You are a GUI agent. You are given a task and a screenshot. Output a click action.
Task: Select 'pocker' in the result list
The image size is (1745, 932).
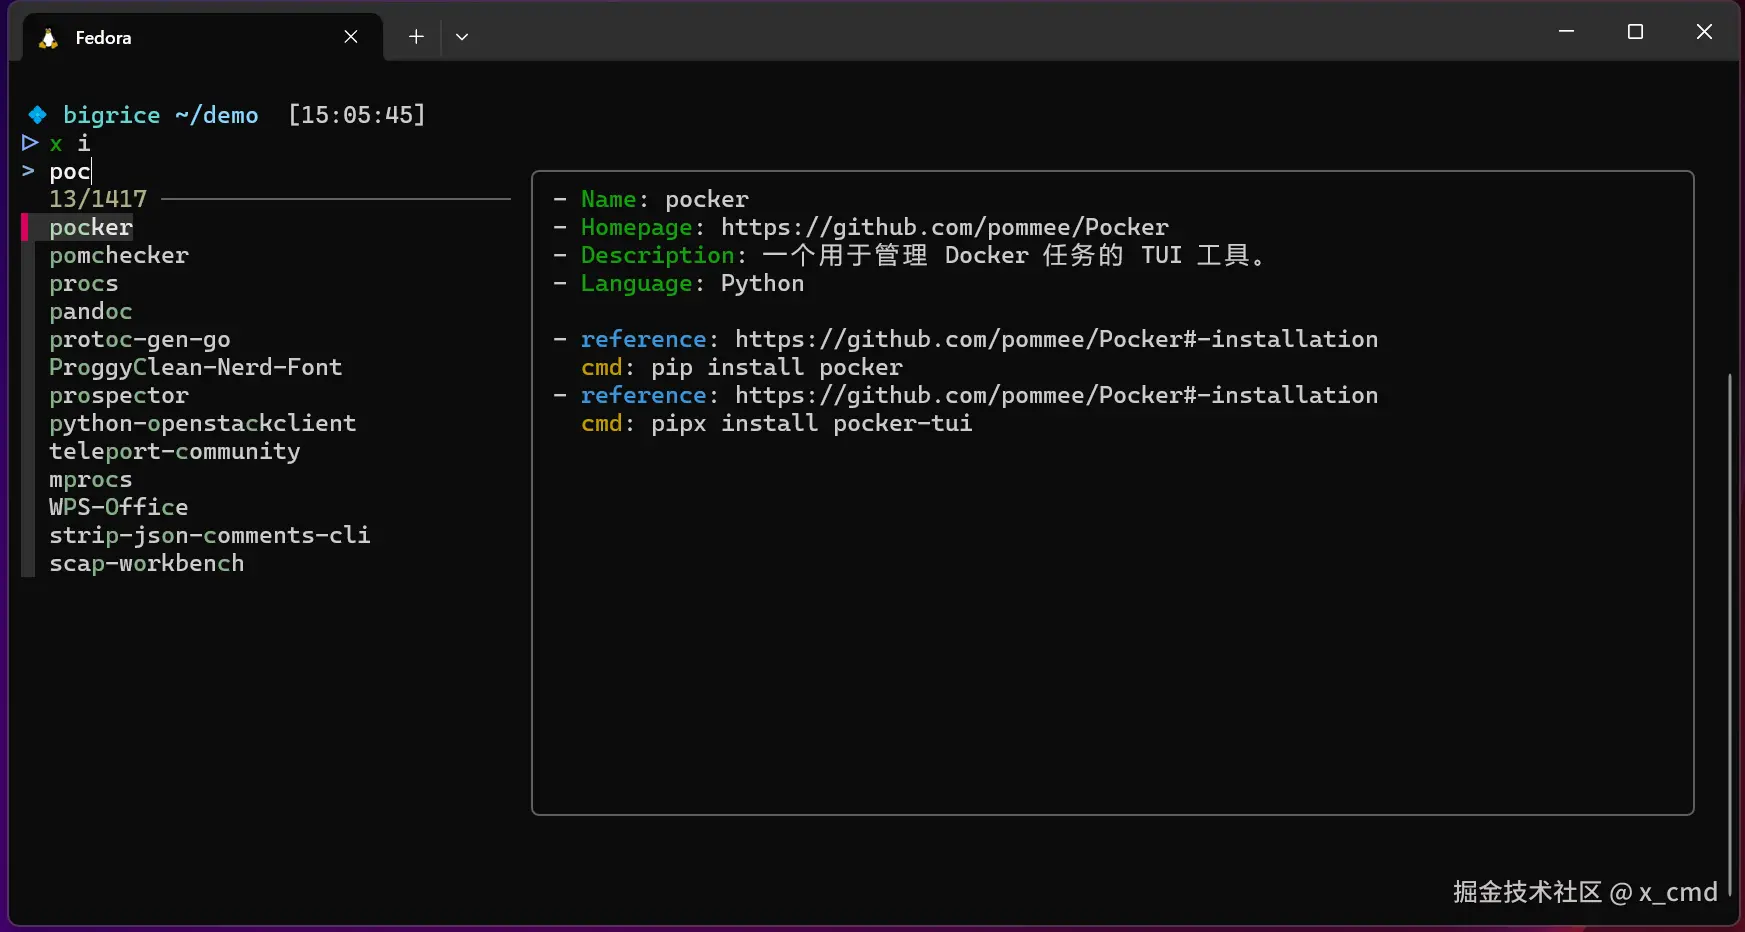point(91,228)
